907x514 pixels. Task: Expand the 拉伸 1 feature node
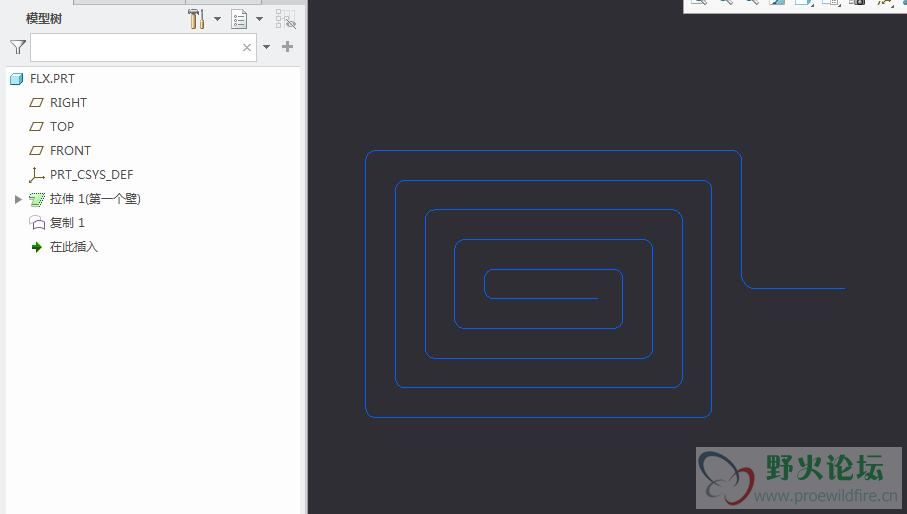18,199
